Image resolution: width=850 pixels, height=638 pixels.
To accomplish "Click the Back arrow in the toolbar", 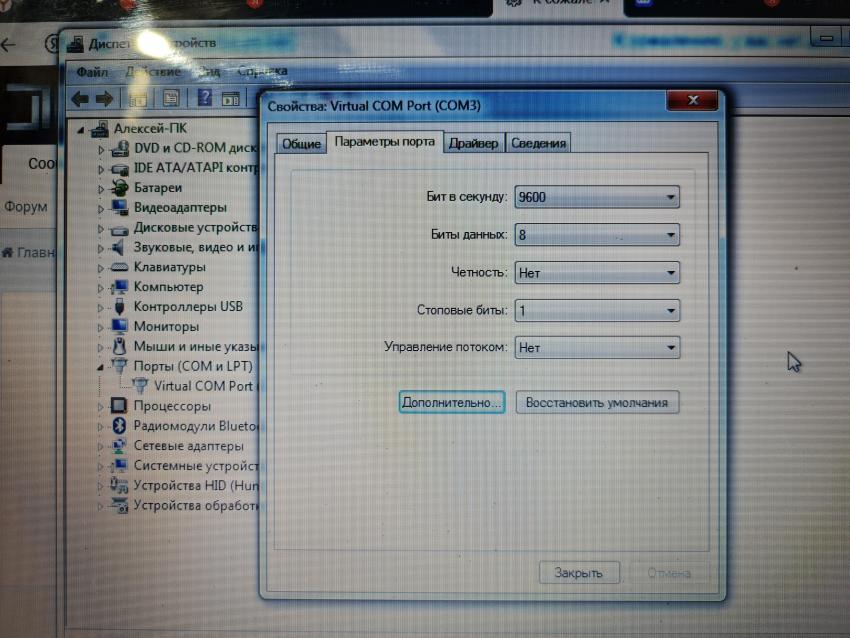I will (79, 98).
